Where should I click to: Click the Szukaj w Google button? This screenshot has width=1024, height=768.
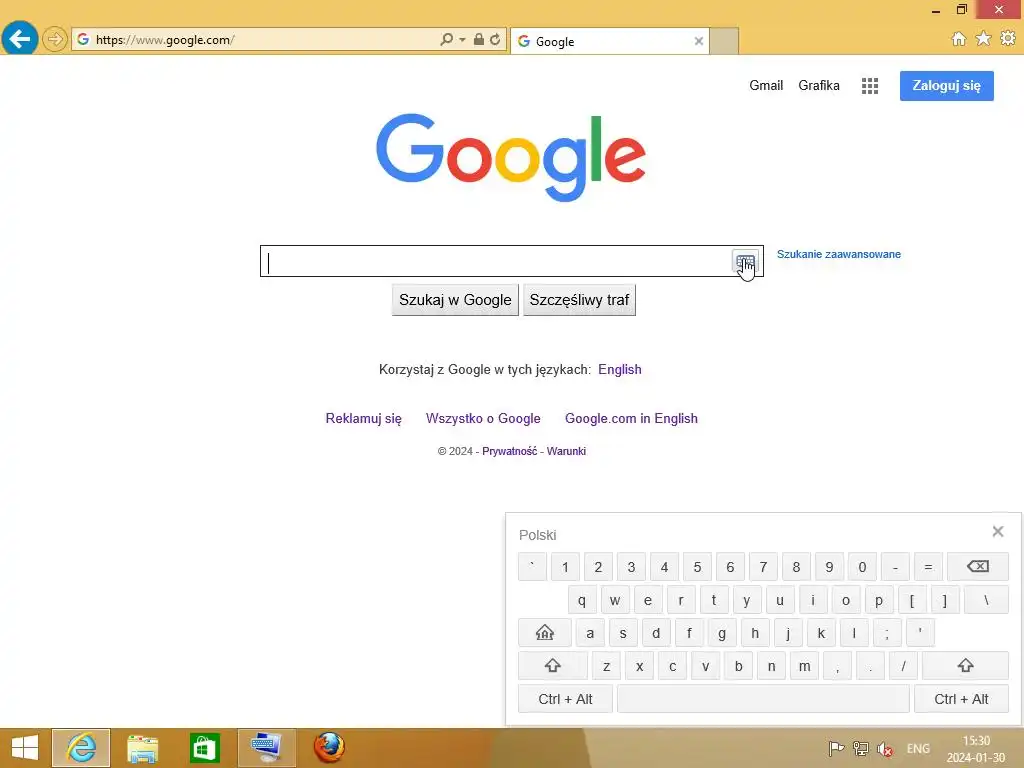455,300
